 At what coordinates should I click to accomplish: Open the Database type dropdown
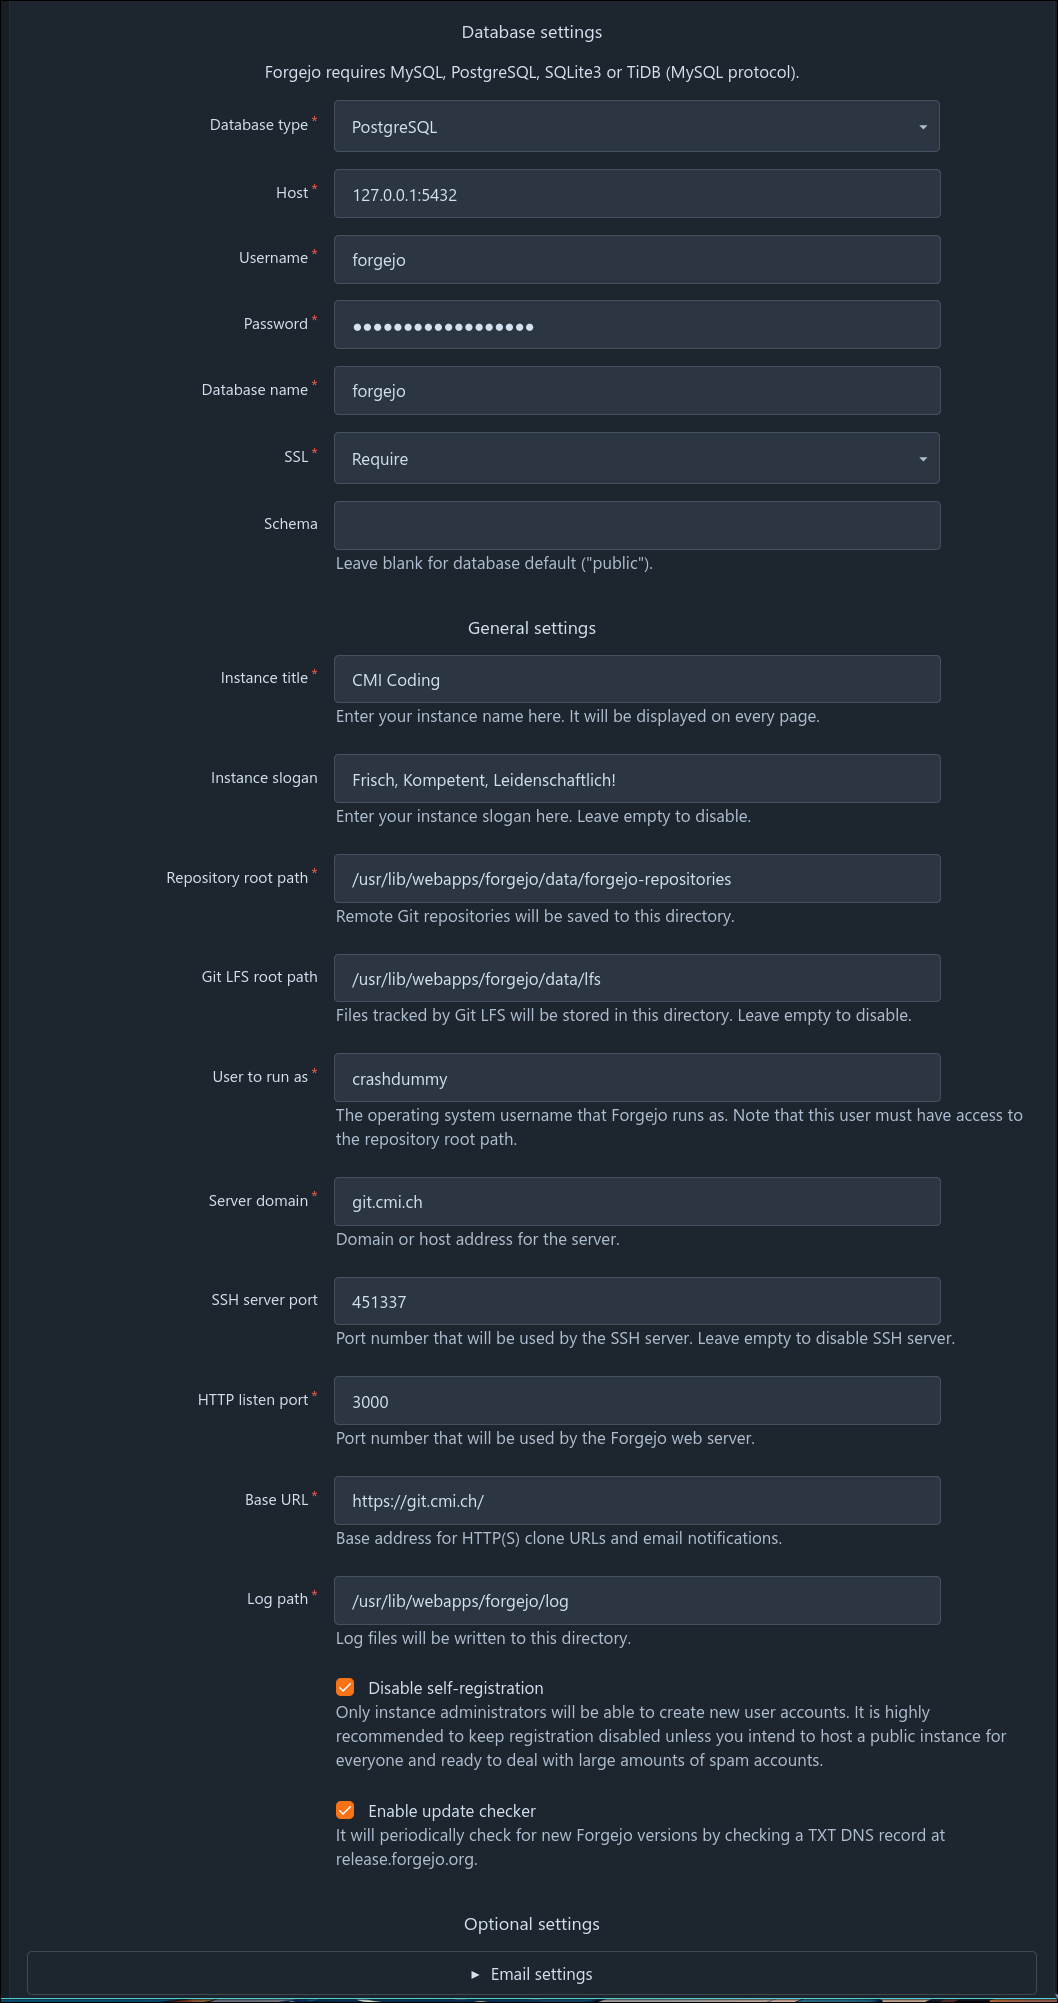pos(637,126)
